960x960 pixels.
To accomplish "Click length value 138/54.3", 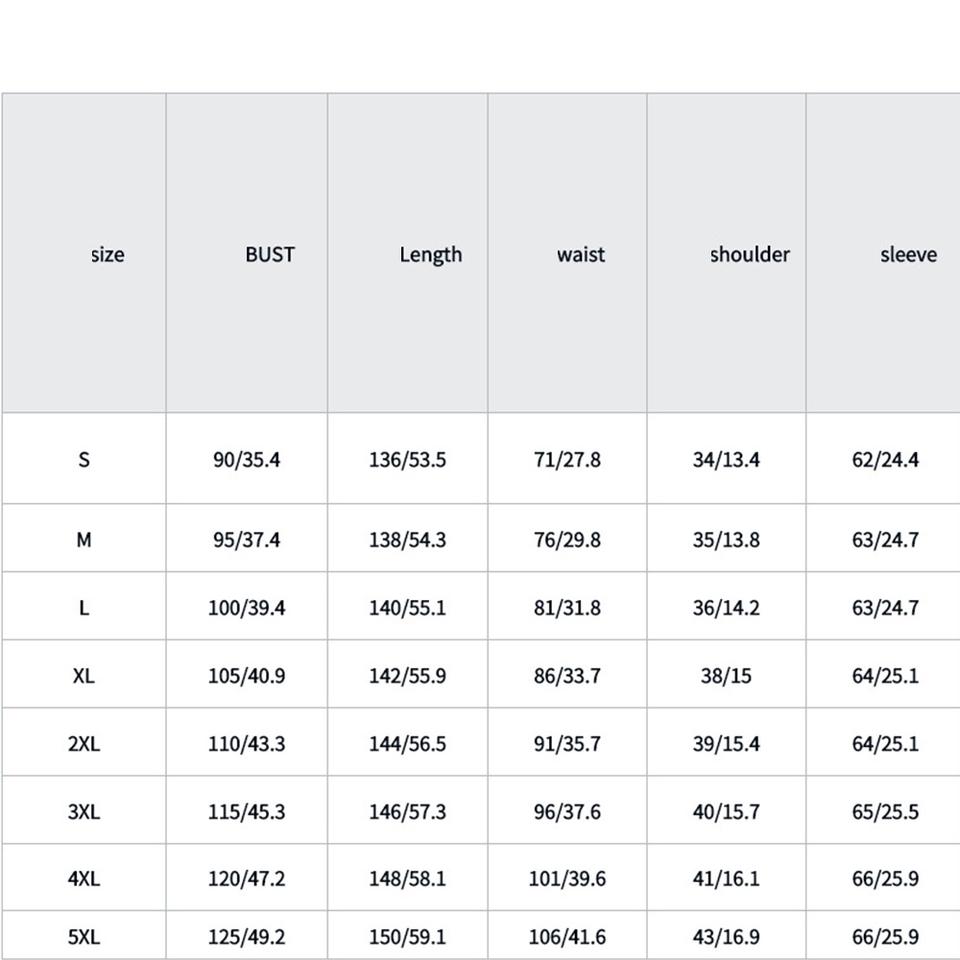I will 407,540.
